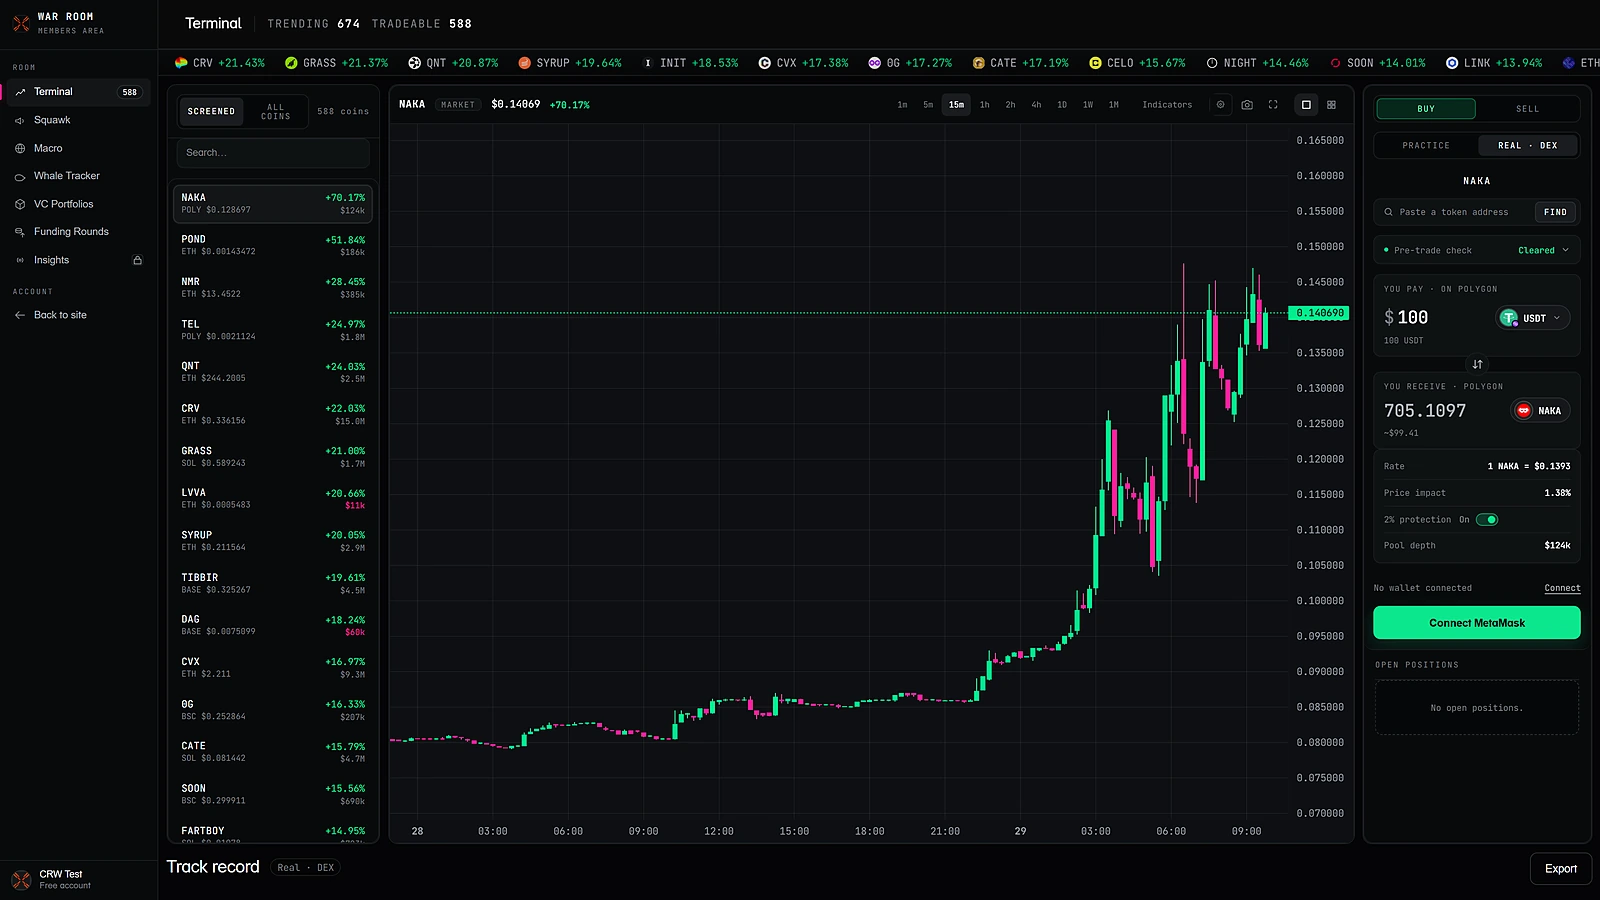Select the 1m timeframe
The width and height of the screenshot is (1600, 900).
pyautogui.click(x=902, y=105)
